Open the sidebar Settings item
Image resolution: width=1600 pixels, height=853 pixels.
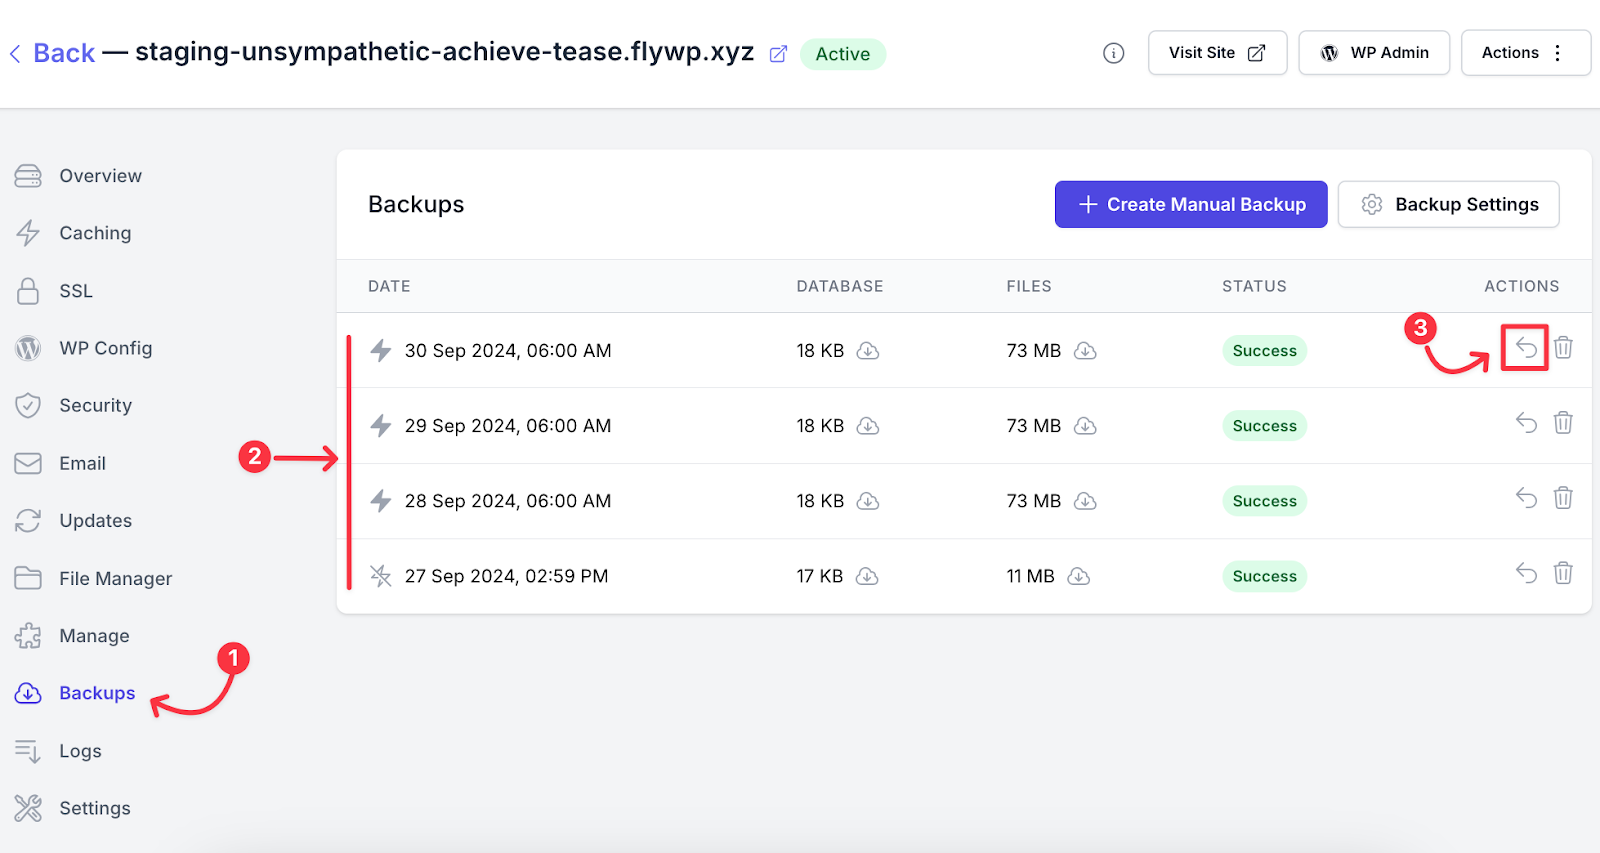click(x=95, y=808)
